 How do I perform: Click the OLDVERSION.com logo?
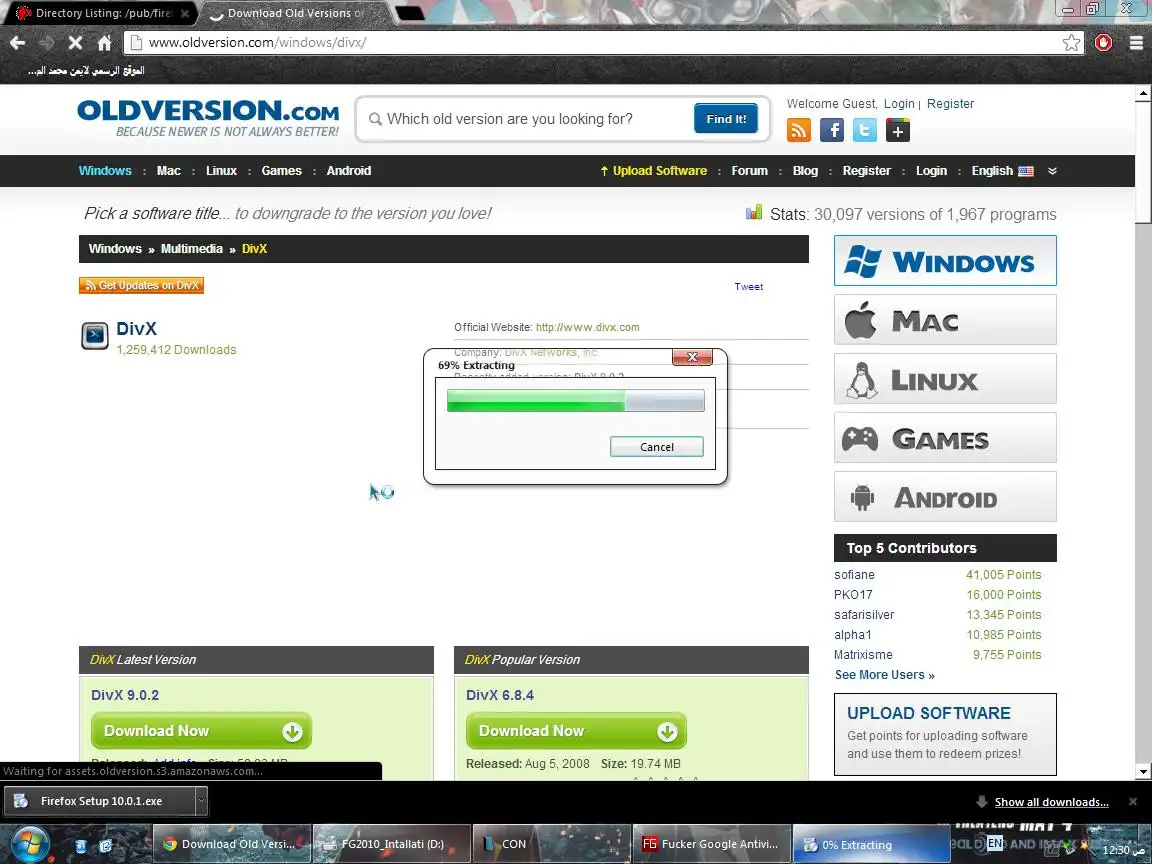point(208,118)
